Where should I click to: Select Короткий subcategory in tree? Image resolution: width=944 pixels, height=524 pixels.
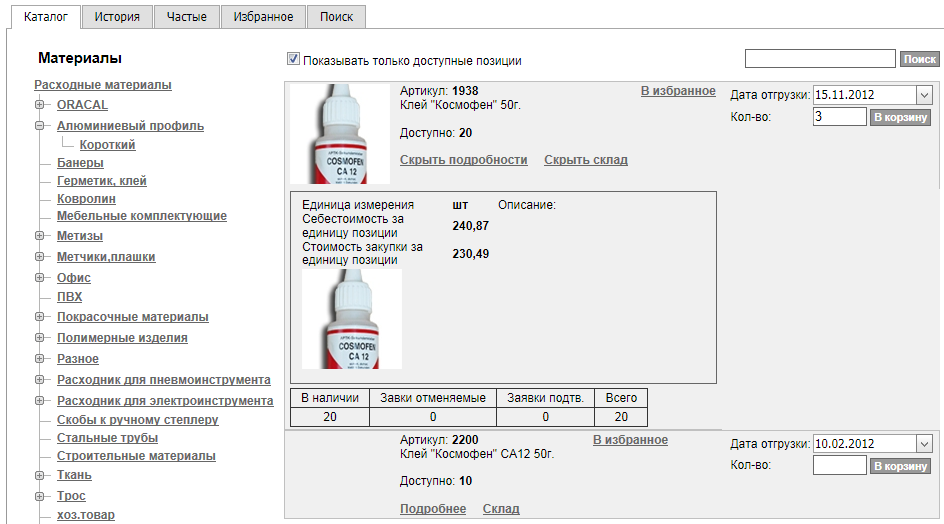tap(107, 145)
